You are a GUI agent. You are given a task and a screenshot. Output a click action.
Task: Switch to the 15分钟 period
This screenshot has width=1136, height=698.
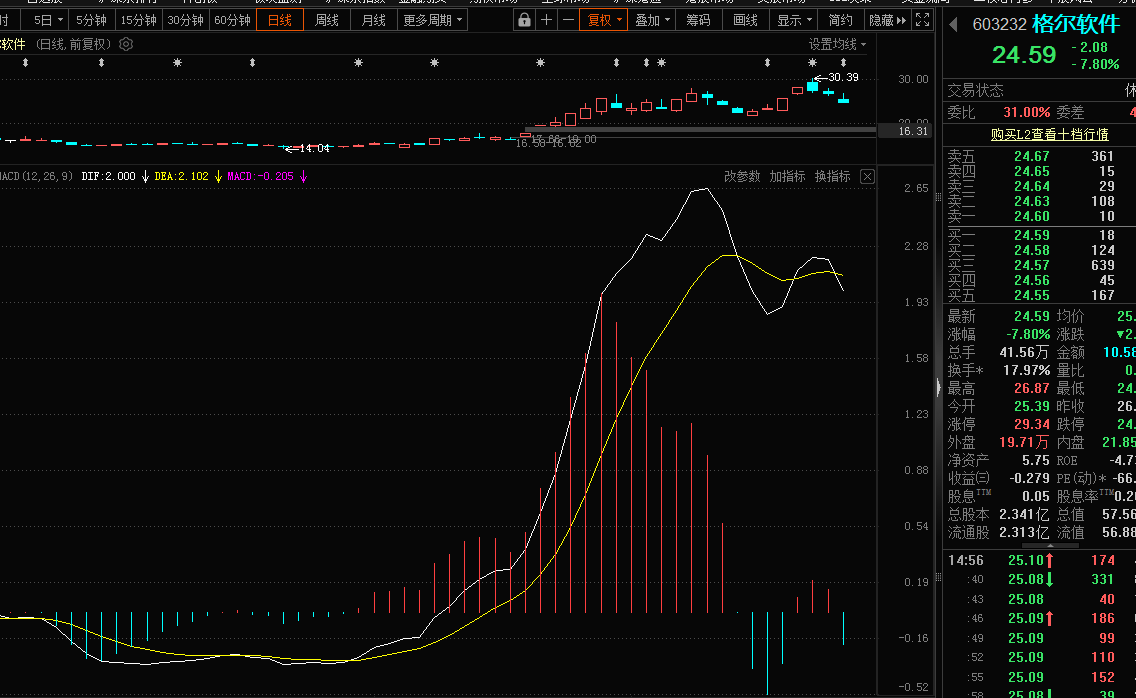point(138,20)
